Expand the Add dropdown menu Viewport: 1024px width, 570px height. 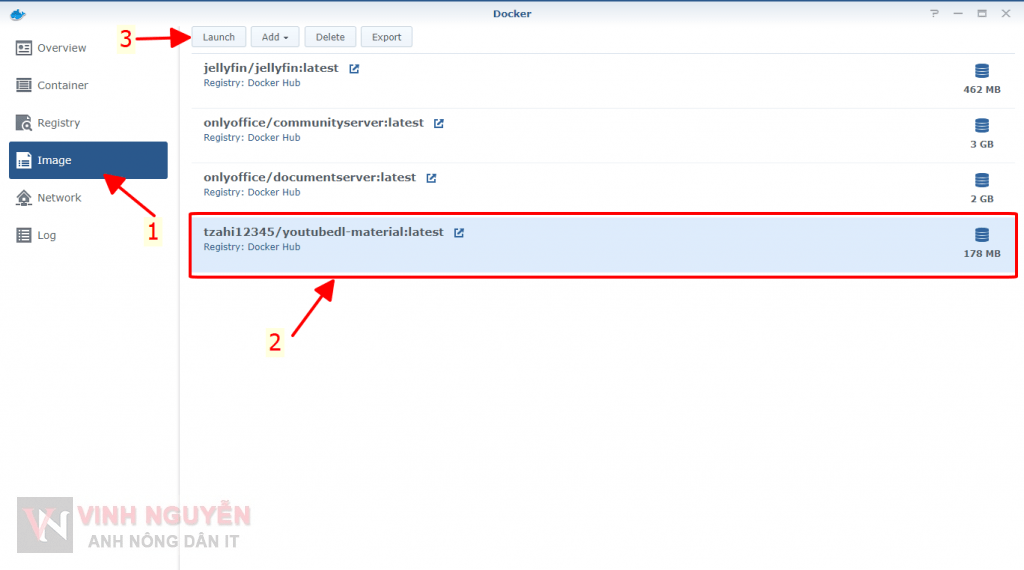pos(274,37)
